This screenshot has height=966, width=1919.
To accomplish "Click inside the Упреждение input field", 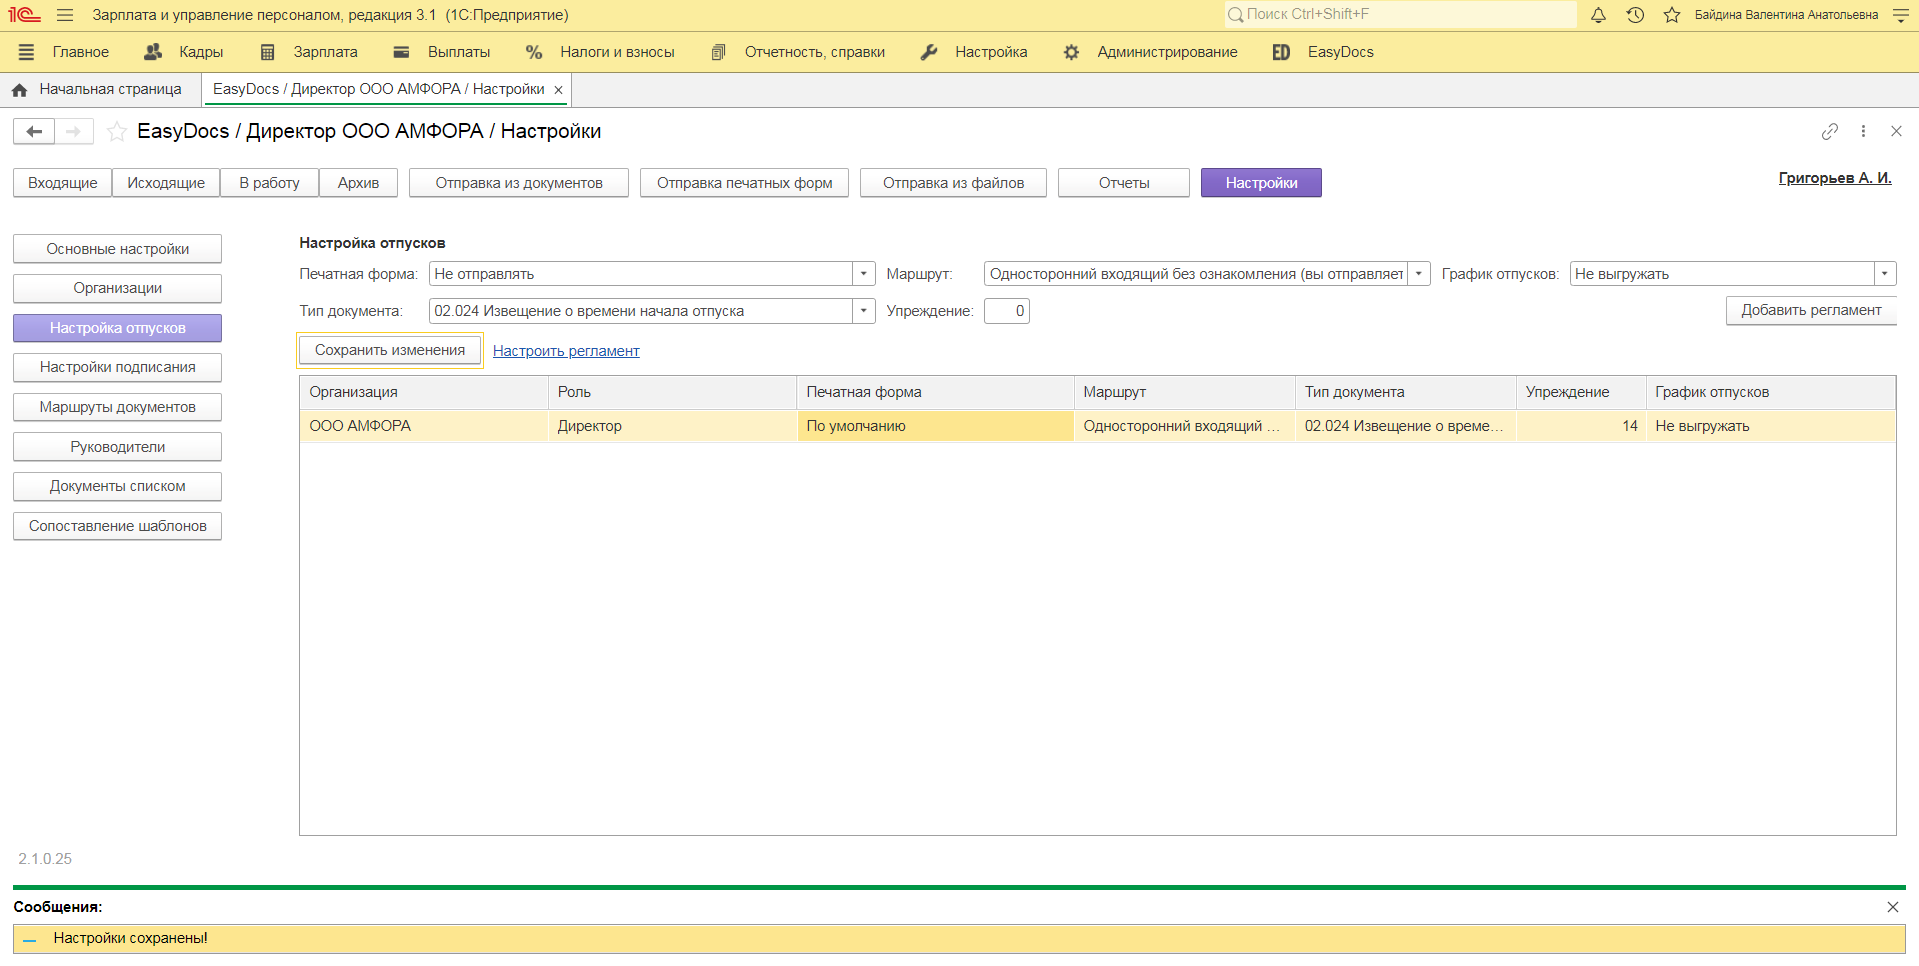I will click(x=1006, y=311).
